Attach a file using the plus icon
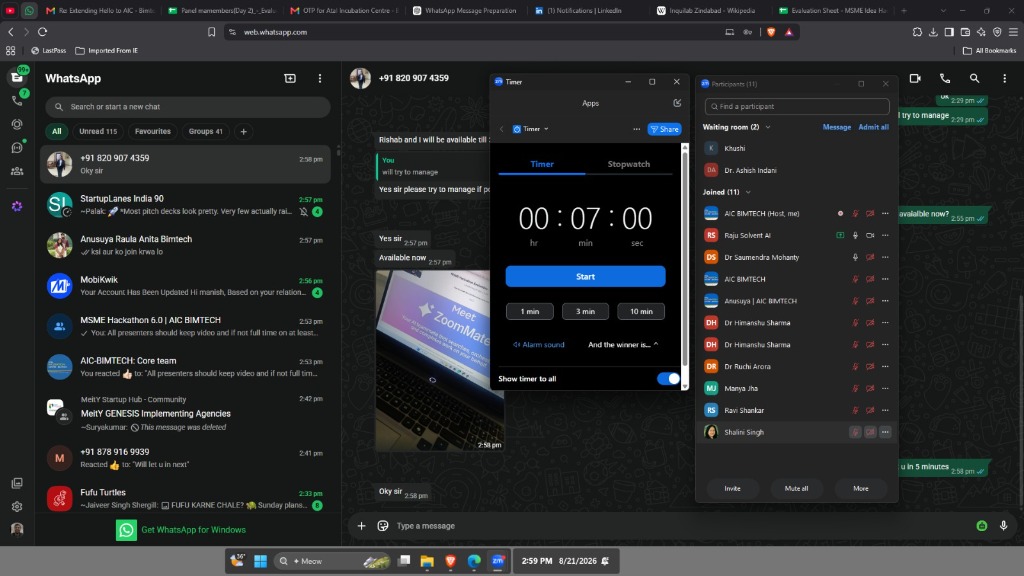The height and width of the screenshot is (576, 1024). click(x=361, y=526)
